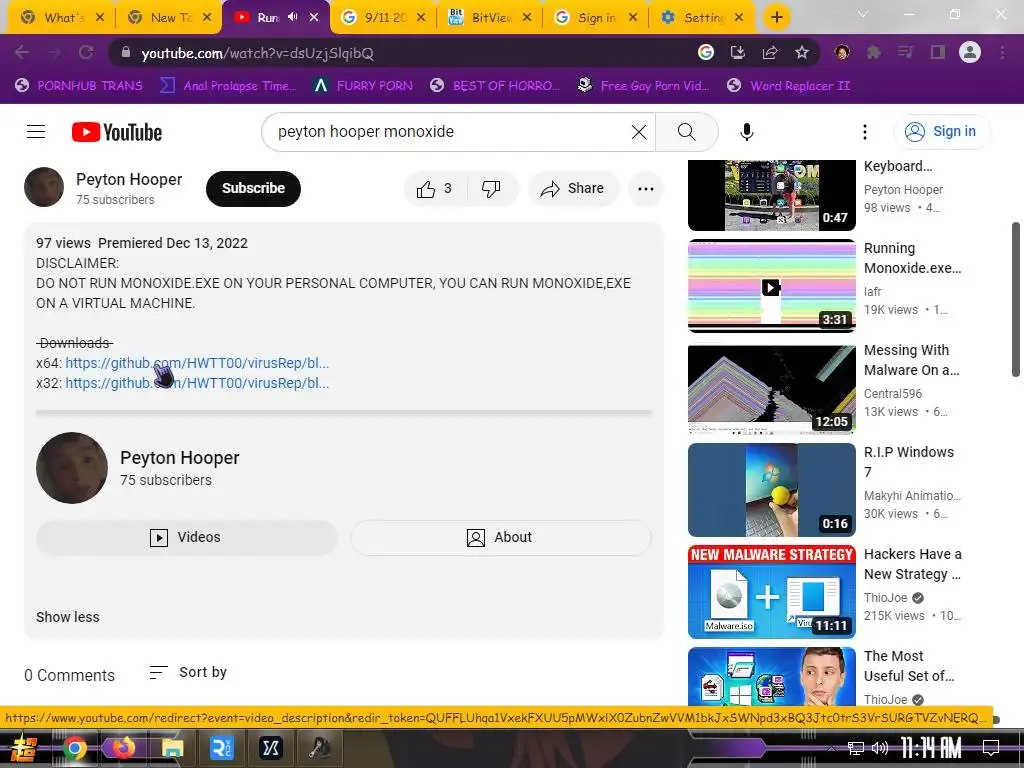Open taskbar volume control
Viewport: 1024px width, 768px height.
880,748
